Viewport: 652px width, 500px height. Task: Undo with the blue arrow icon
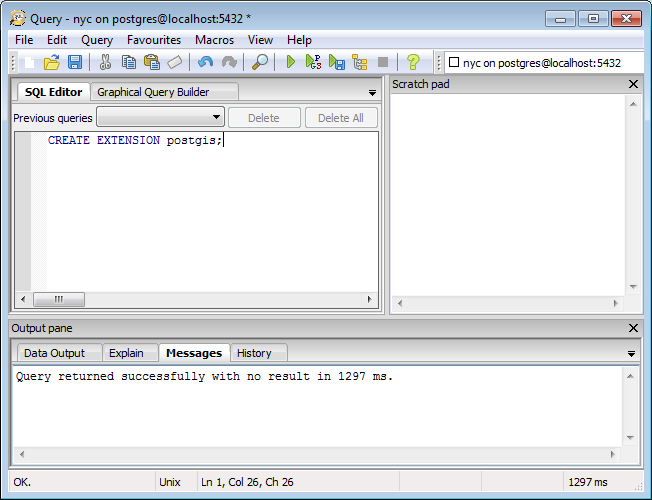[205, 62]
